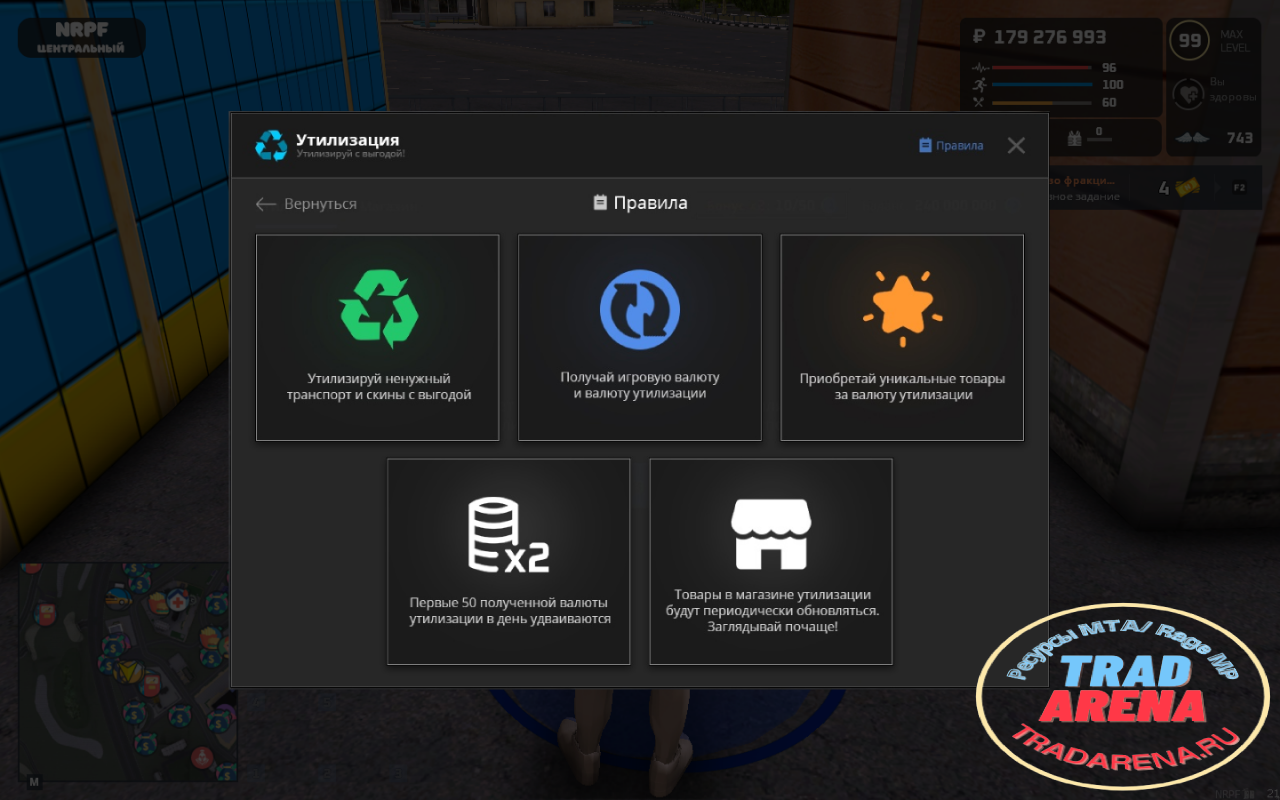Click the NRPF Центральный server label
Viewport: 1280px width, 800px height.
[81, 39]
